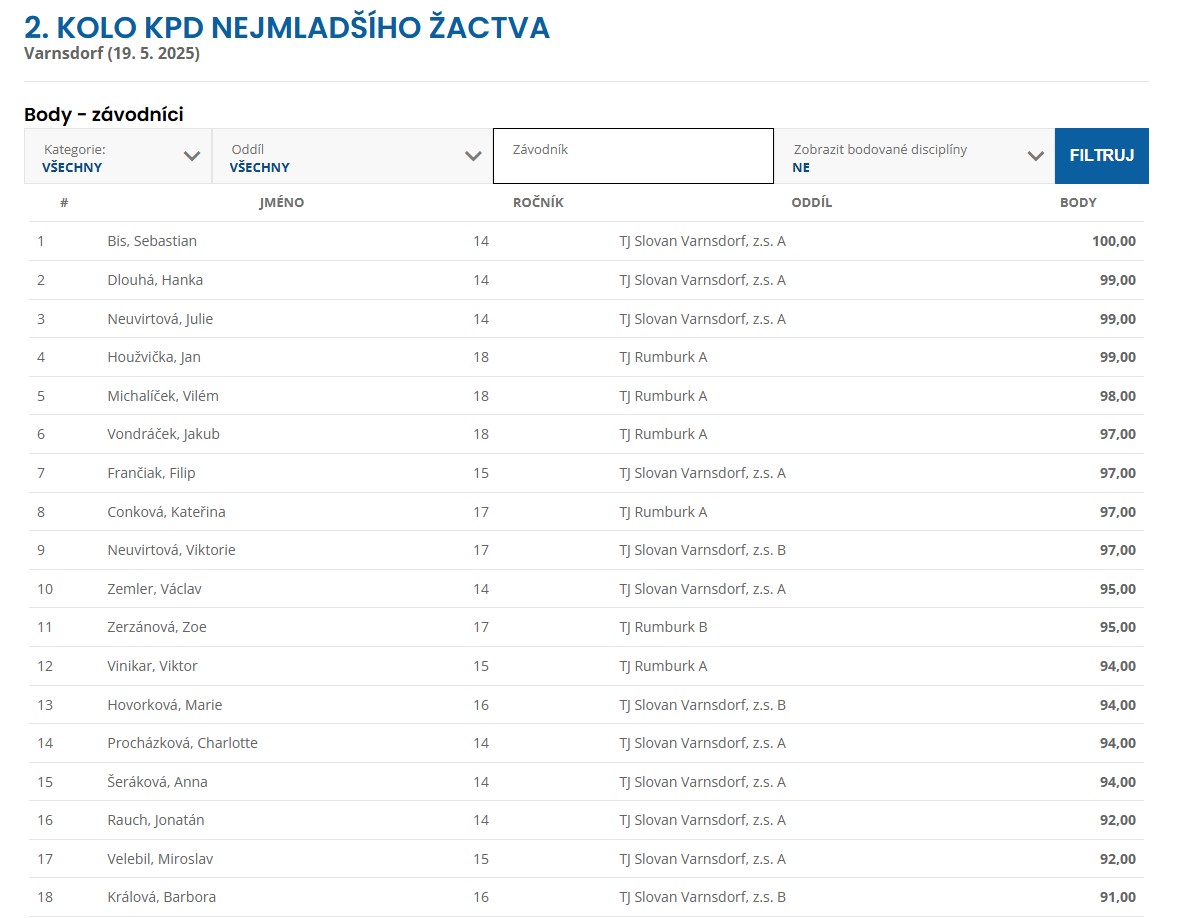
Task: Click TJ Rumburk A in Houžvička row
Action: 664,357
